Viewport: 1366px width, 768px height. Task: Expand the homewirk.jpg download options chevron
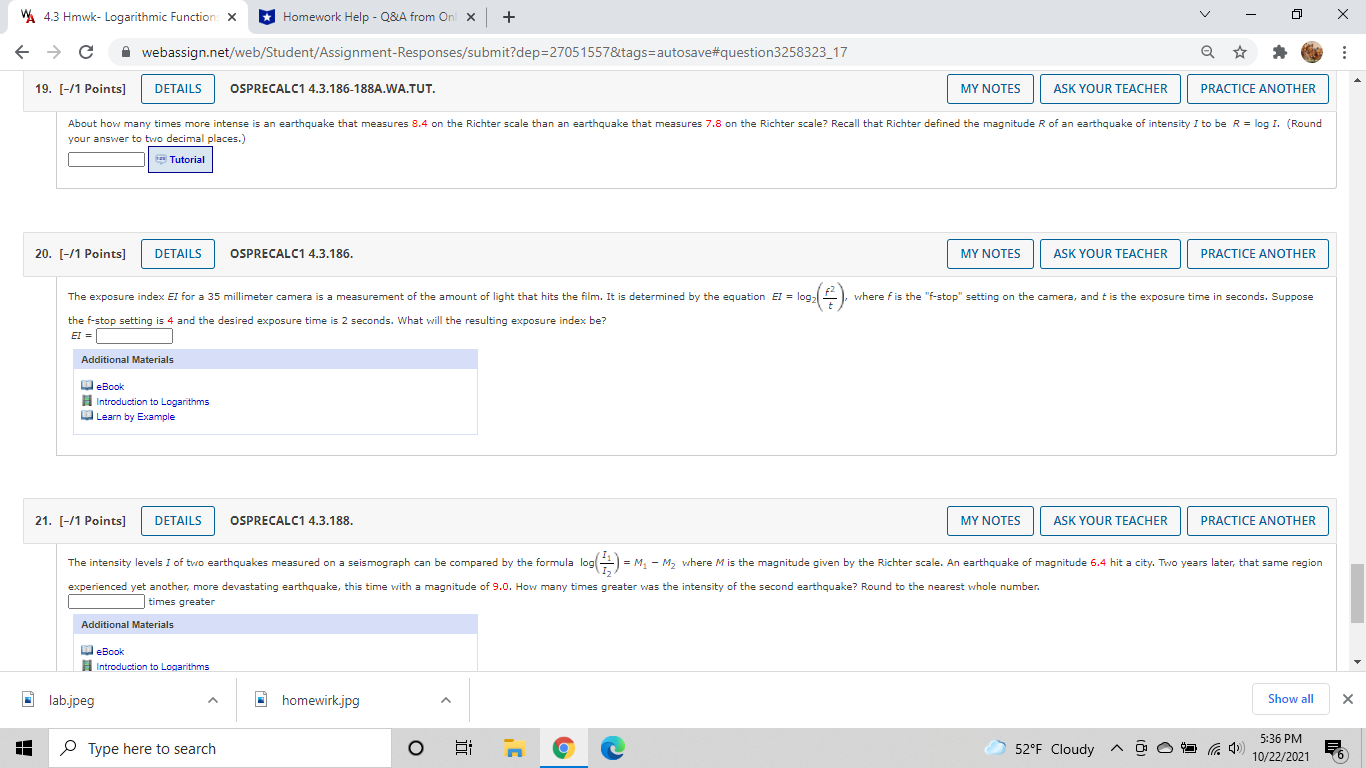click(445, 700)
